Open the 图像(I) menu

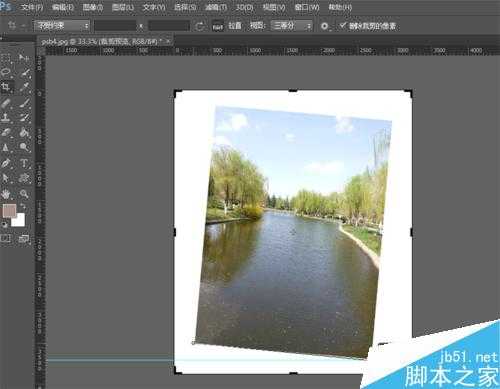(x=93, y=7)
